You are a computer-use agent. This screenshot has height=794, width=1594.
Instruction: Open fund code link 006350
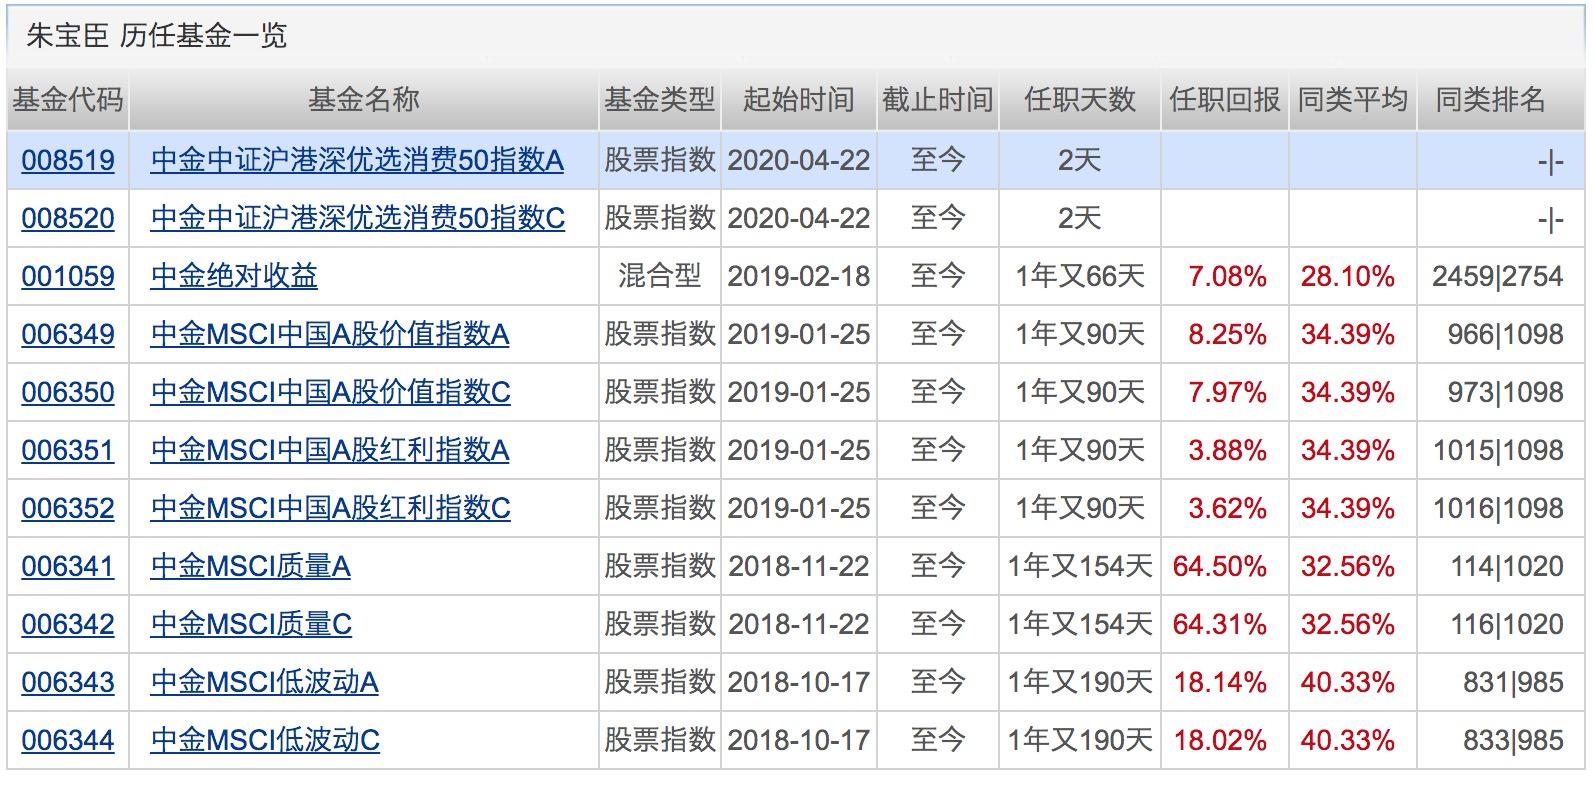[x=68, y=392]
